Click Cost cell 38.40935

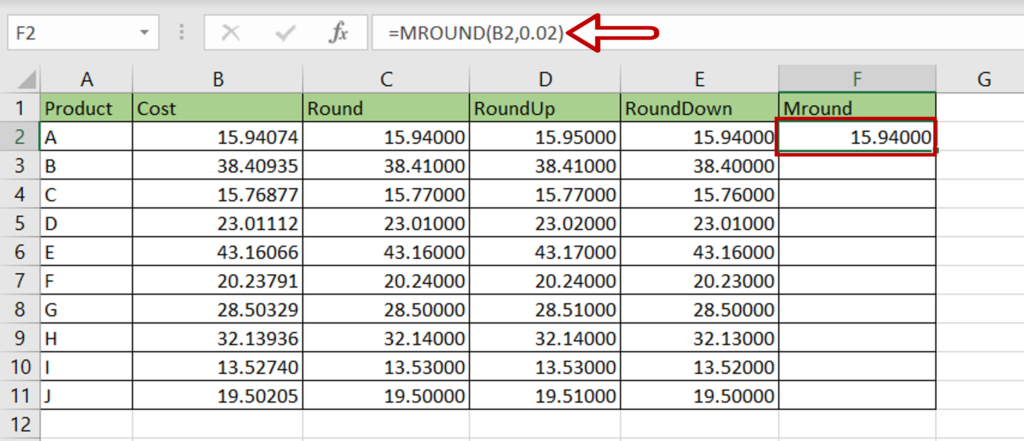pyautogui.click(x=217, y=165)
